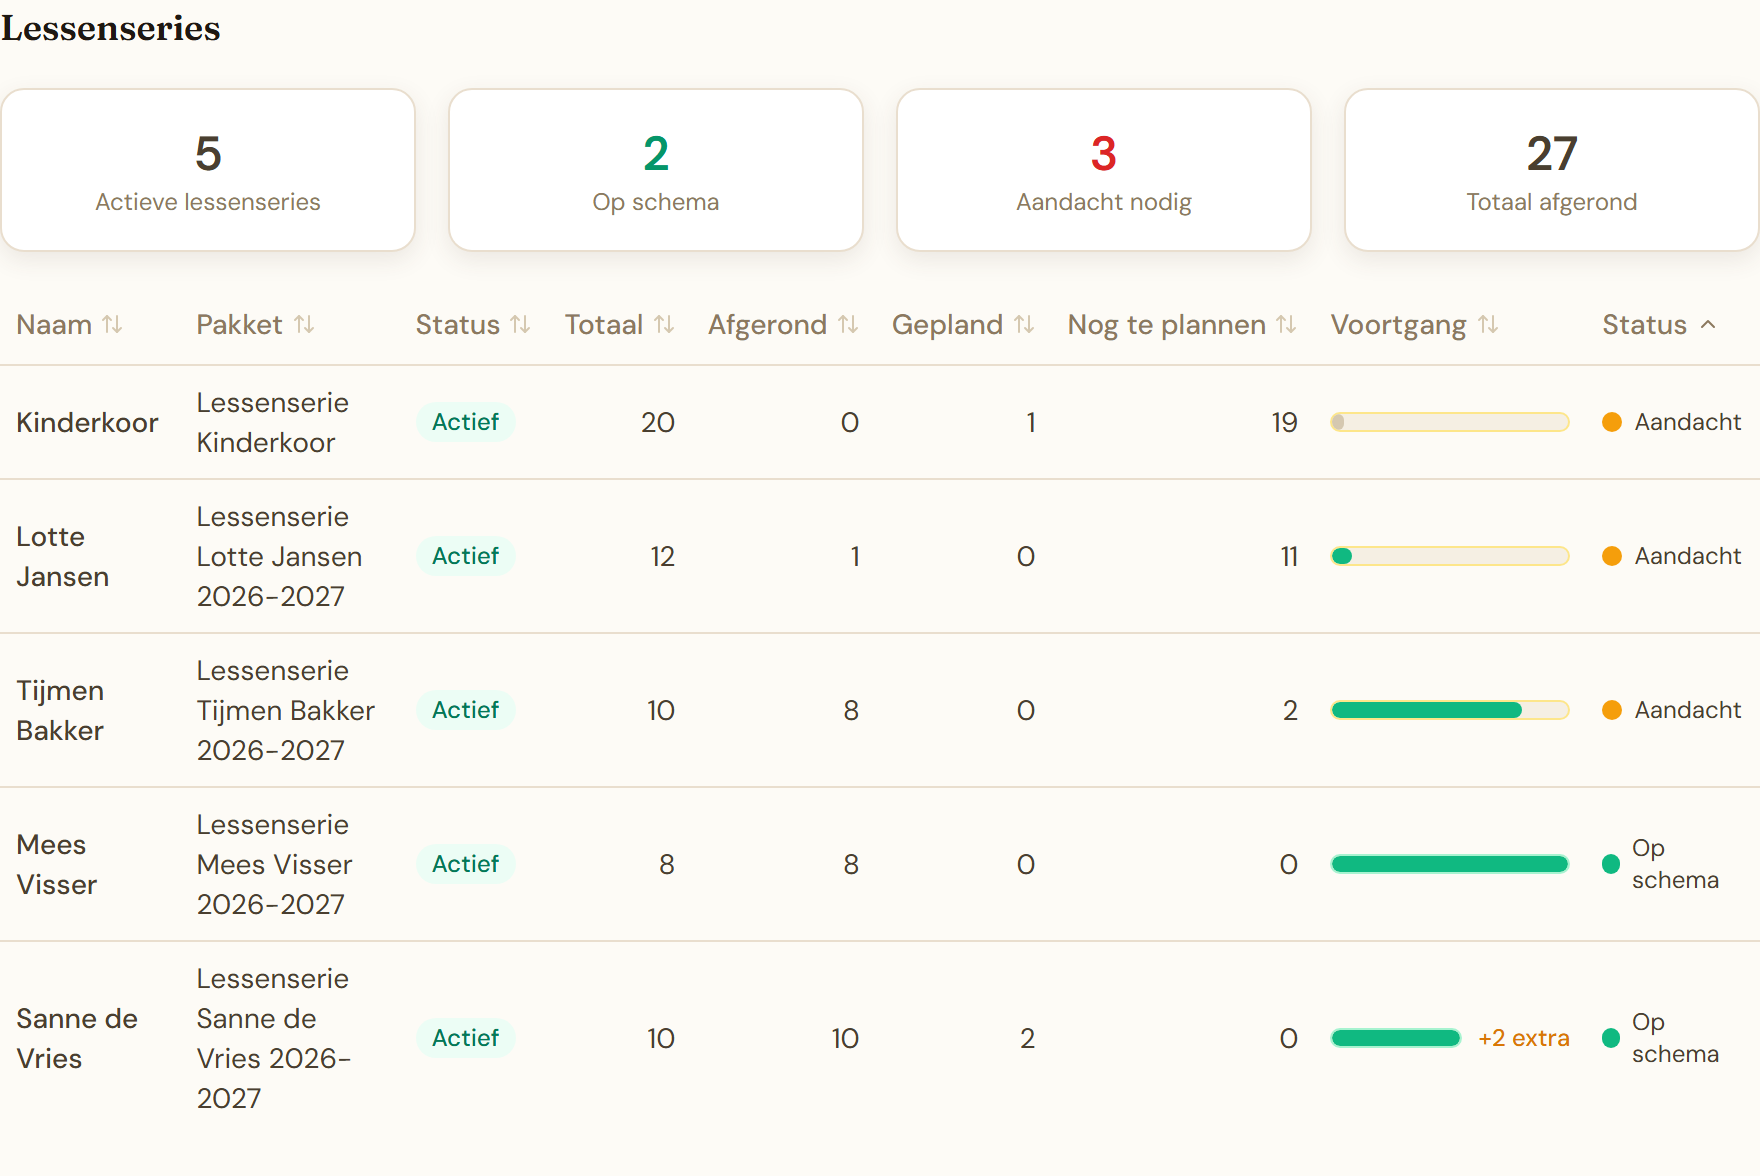Sort table using the Totaal sort icon
The height and width of the screenshot is (1176, 1760).
tap(664, 325)
